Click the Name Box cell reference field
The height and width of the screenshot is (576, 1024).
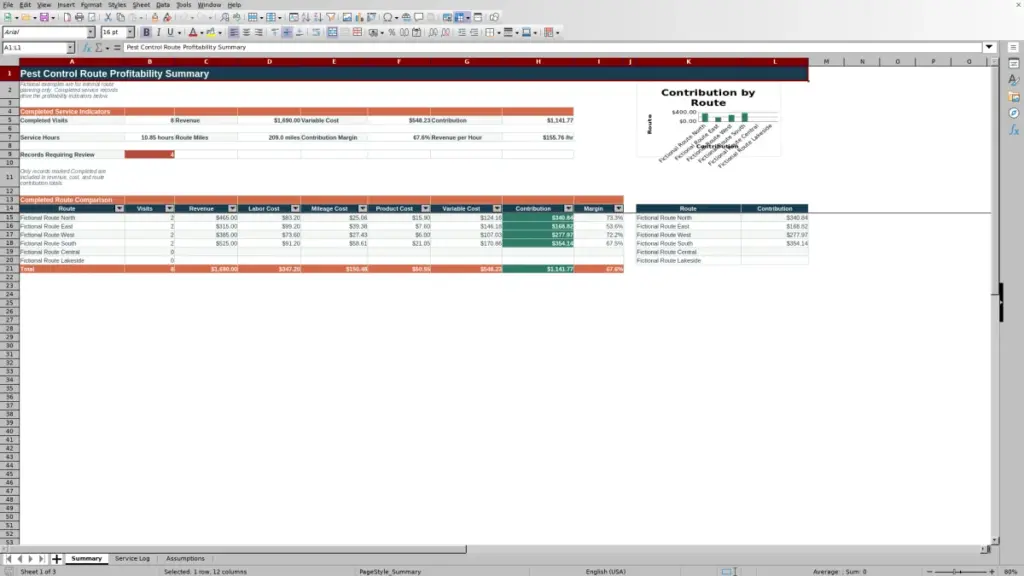[x=34, y=48]
